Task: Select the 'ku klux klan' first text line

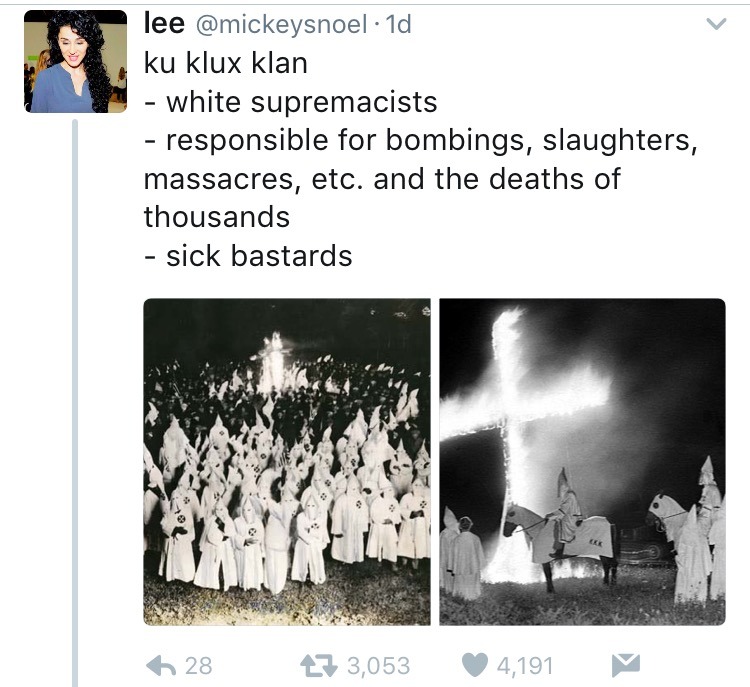Action: (226, 63)
